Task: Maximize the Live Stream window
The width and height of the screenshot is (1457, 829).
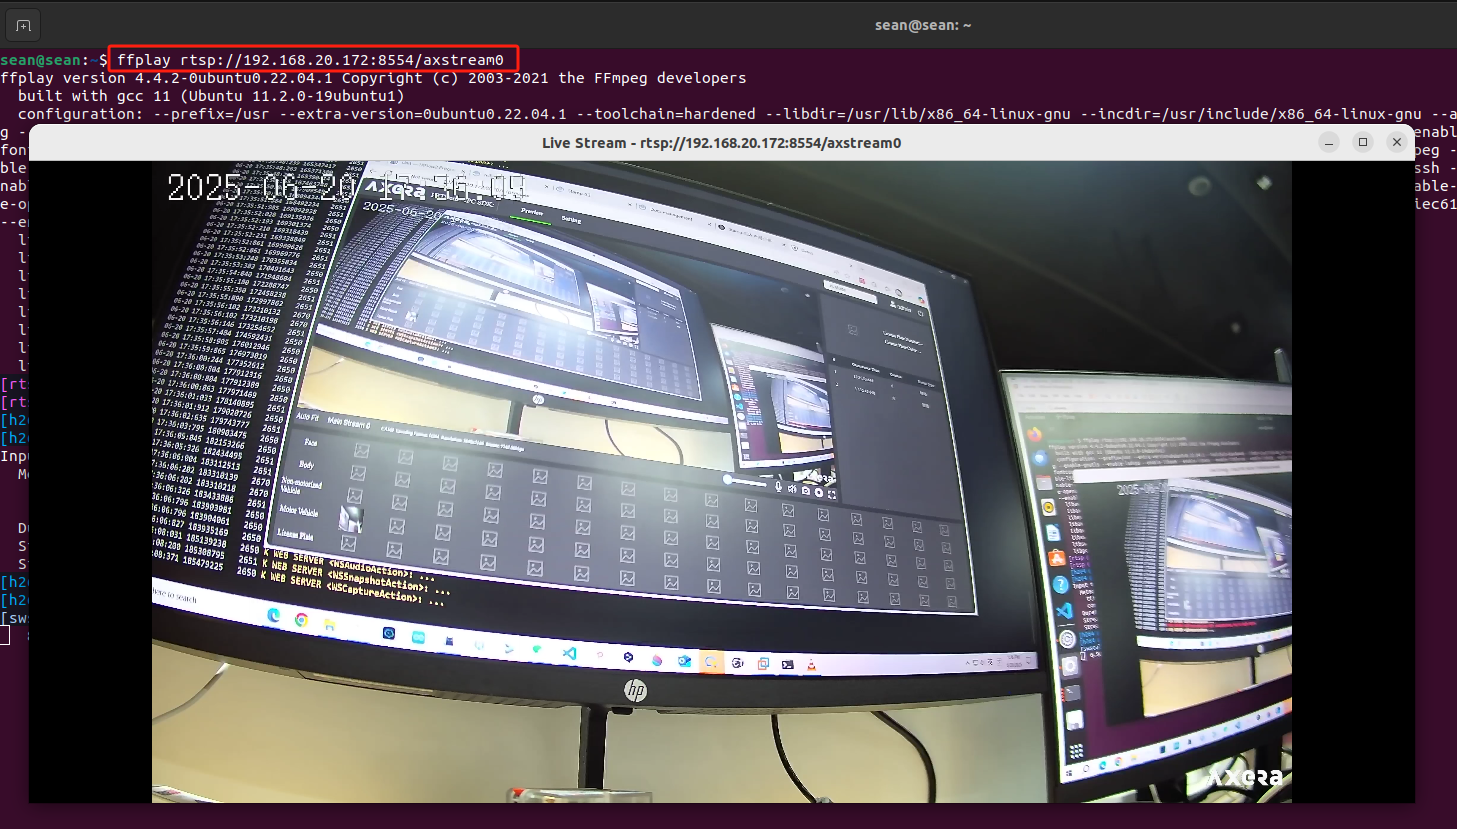Action: point(1363,142)
